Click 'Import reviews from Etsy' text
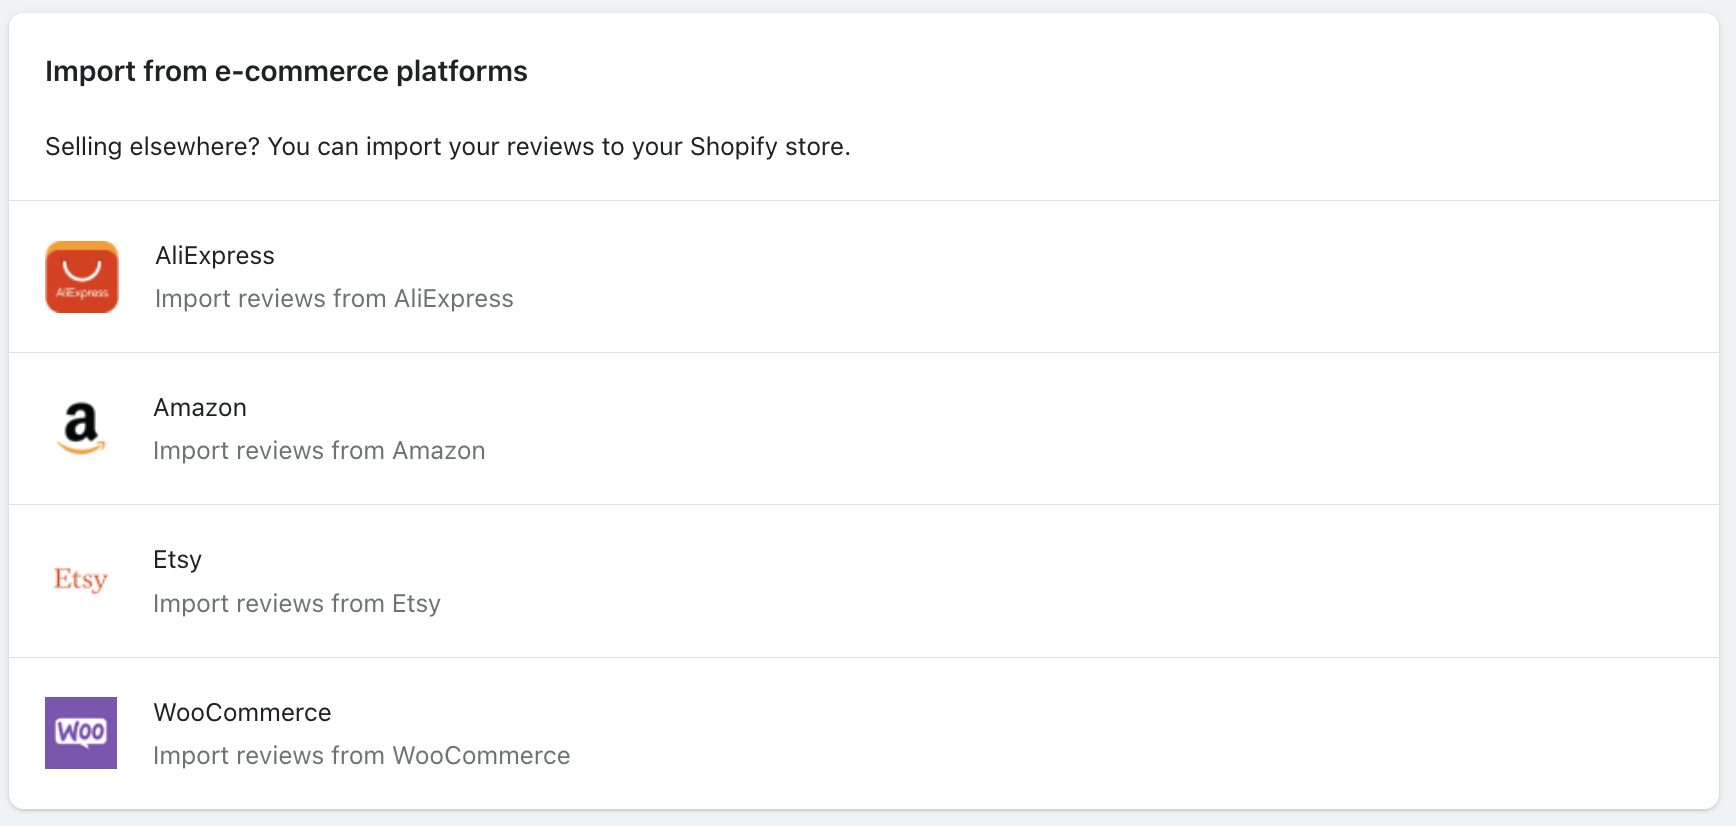Viewport: 1736px width, 826px height. click(297, 604)
